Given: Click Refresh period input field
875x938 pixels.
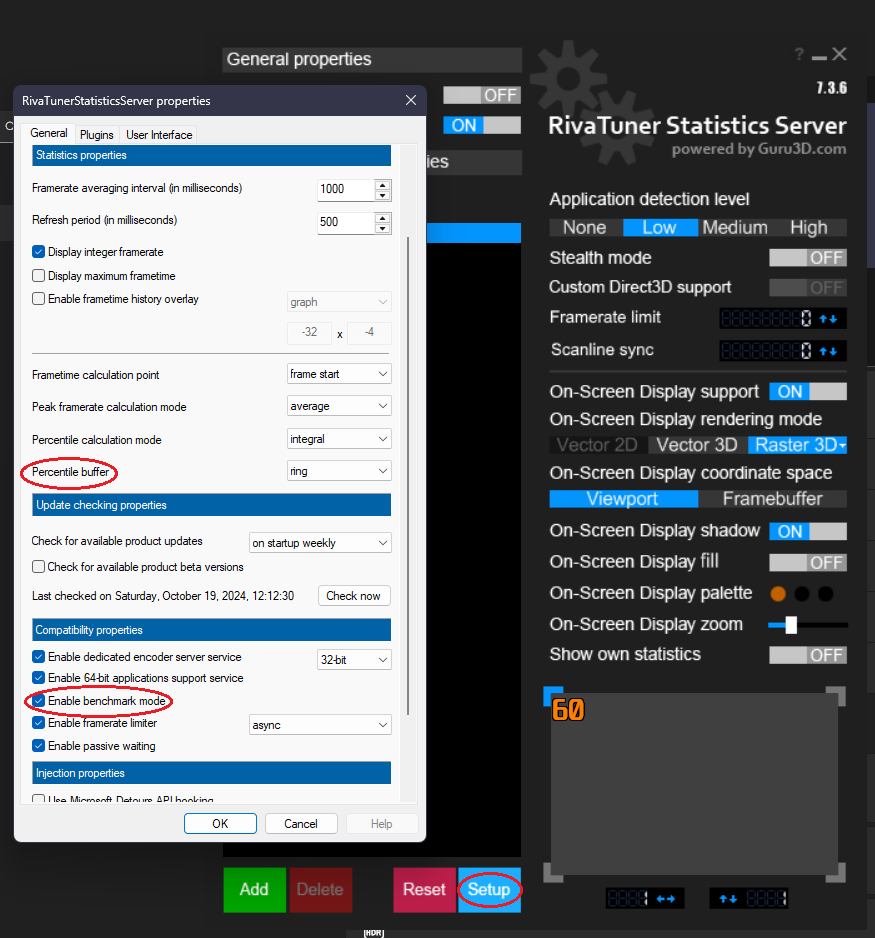Looking at the screenshot, I should coord(346,222).
